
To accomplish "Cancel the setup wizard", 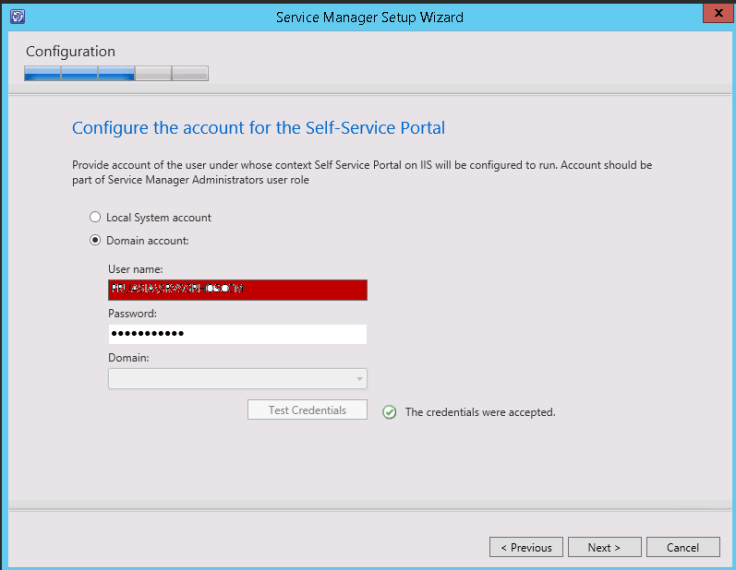I will [683, 547].
